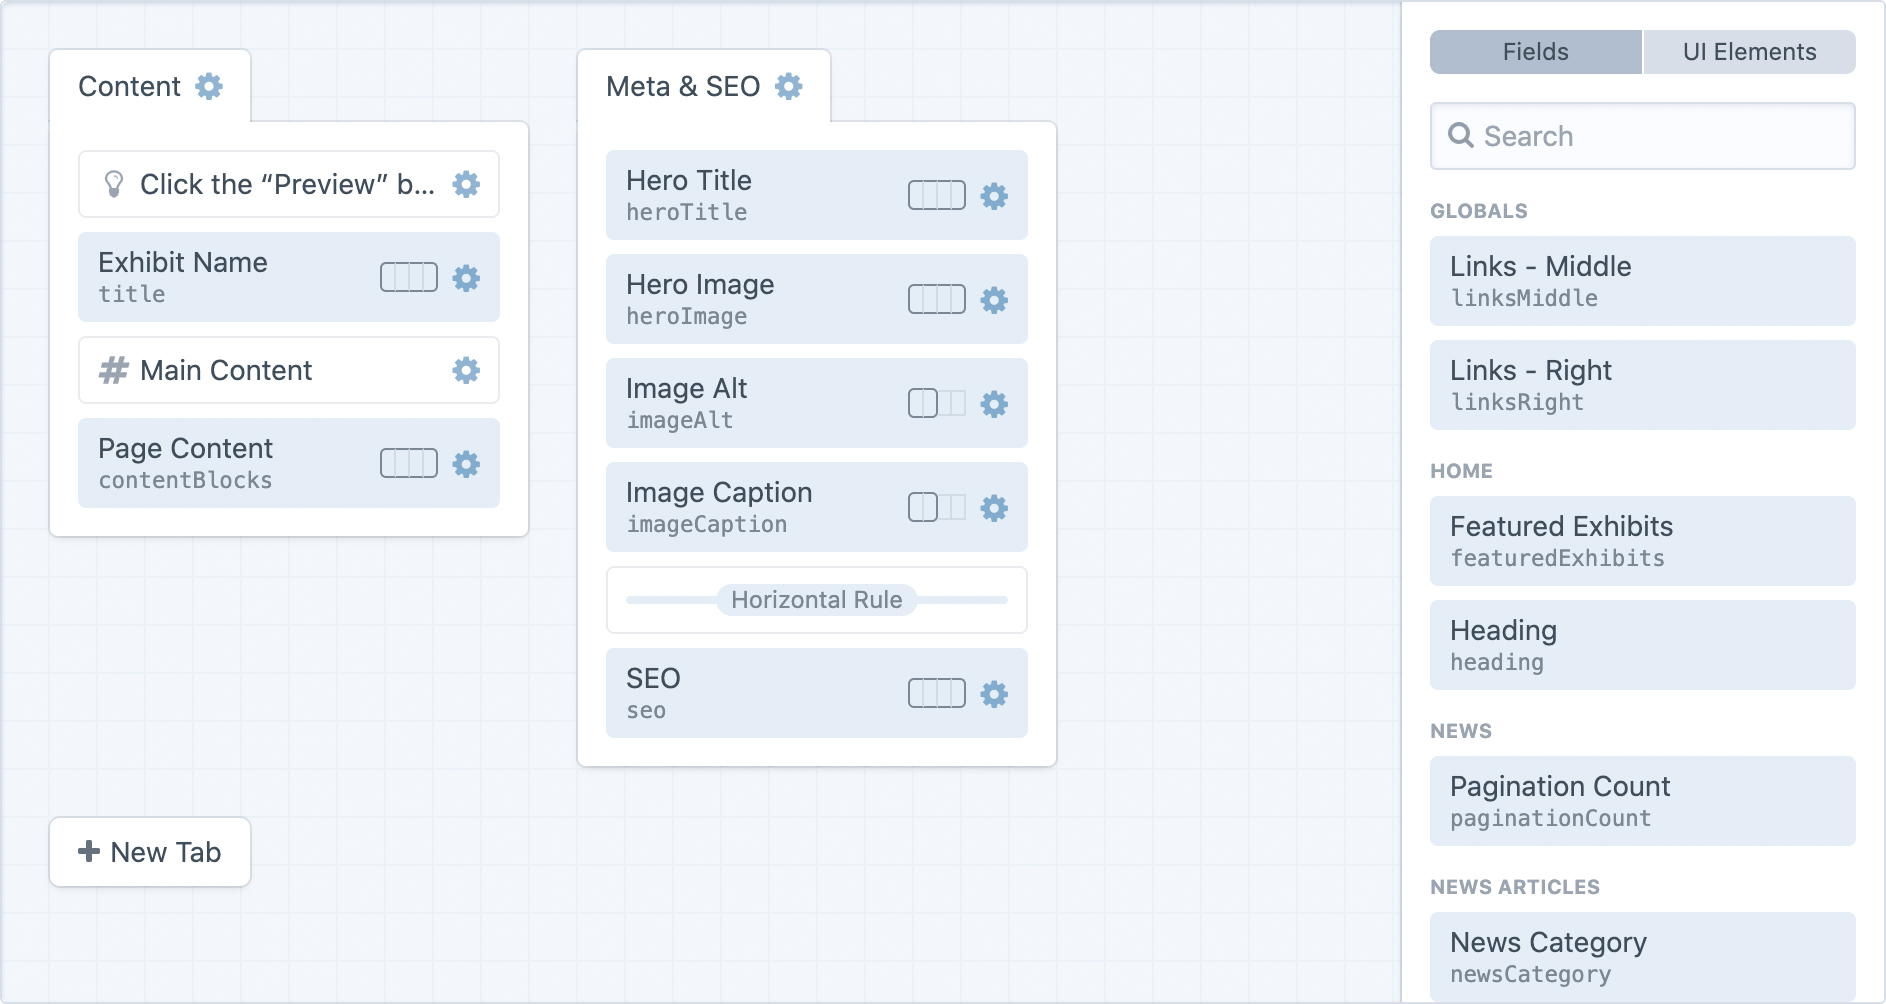This screenshot has height=1004, width=1886.
Task: Select the Horizontal Rule element
Action: coord(817,600)
